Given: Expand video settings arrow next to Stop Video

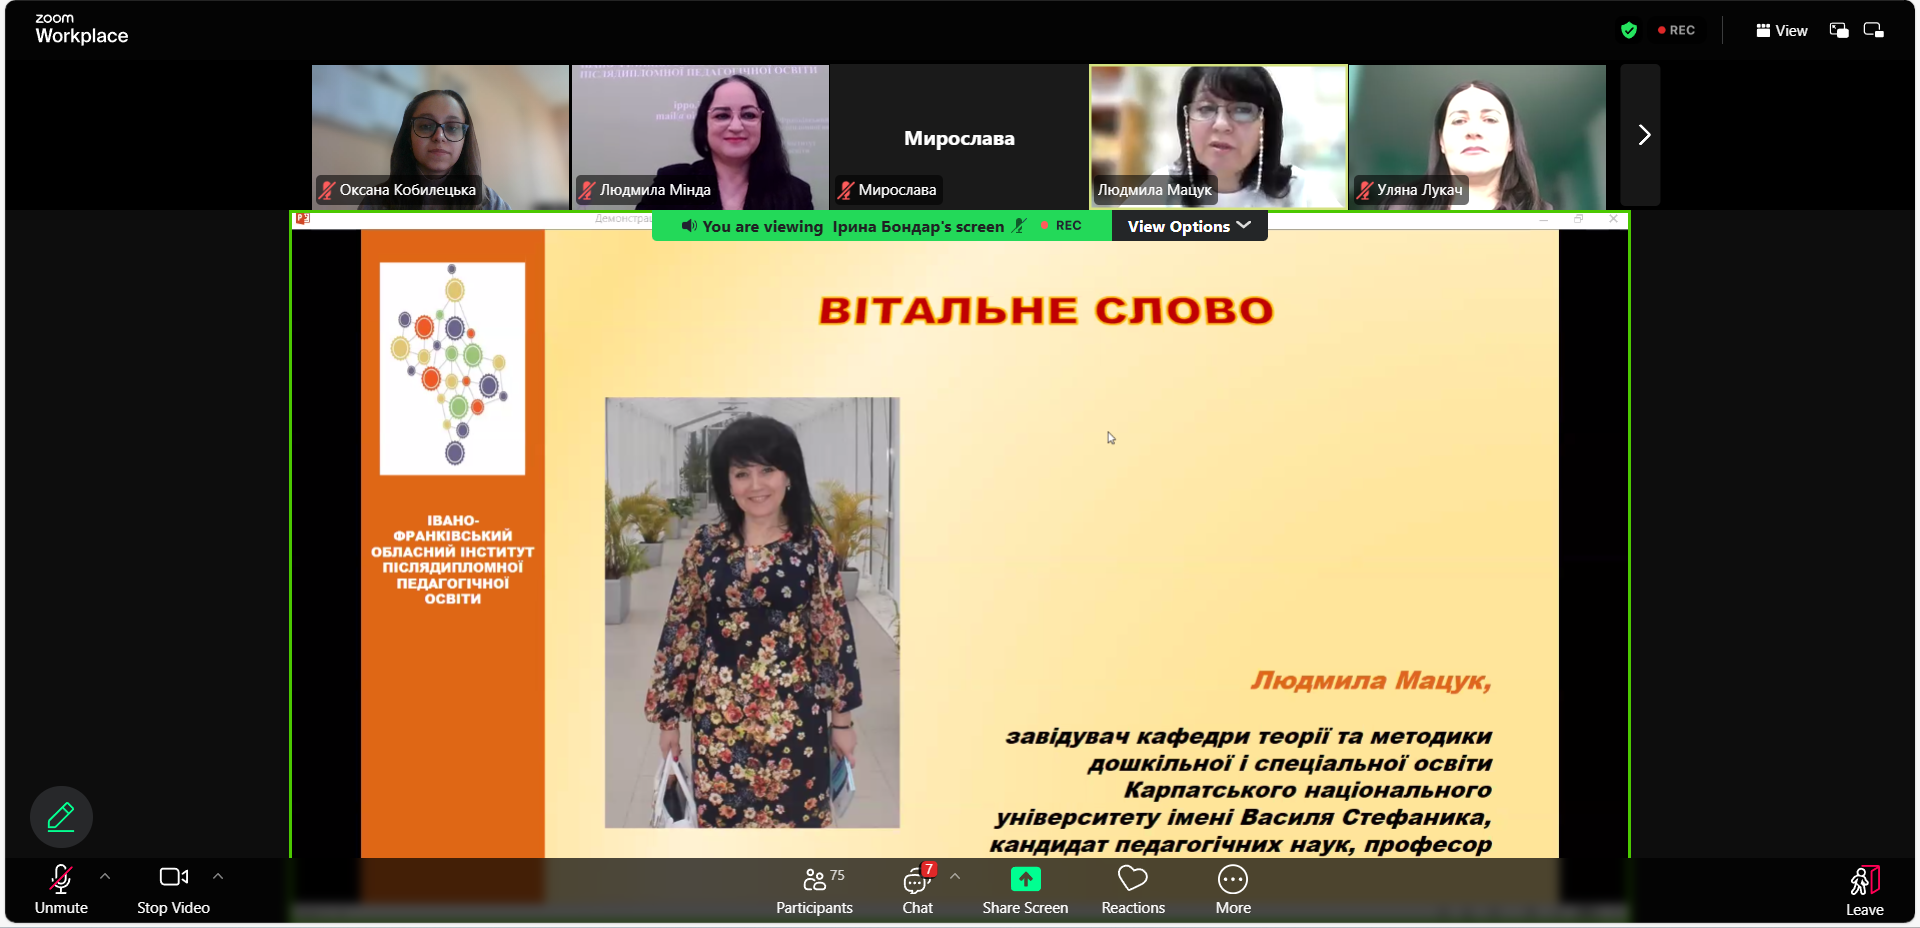Looking at the screenshot, I should point(218,876).
